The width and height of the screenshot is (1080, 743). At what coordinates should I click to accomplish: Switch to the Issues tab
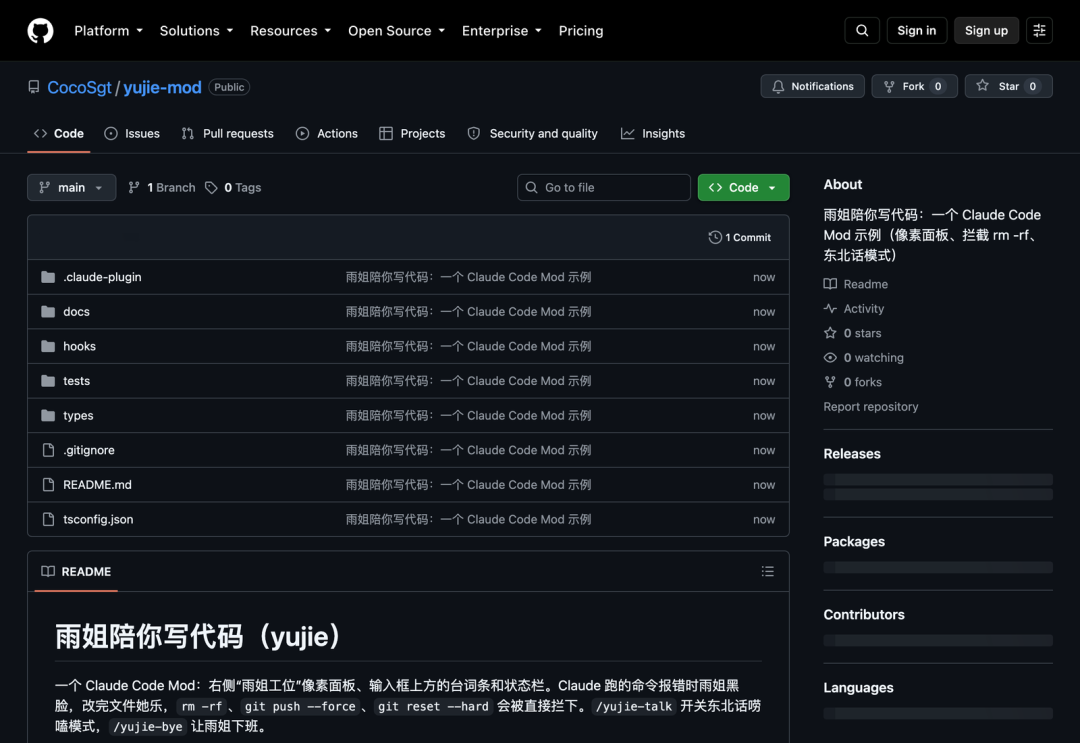[x=132, y=134]
